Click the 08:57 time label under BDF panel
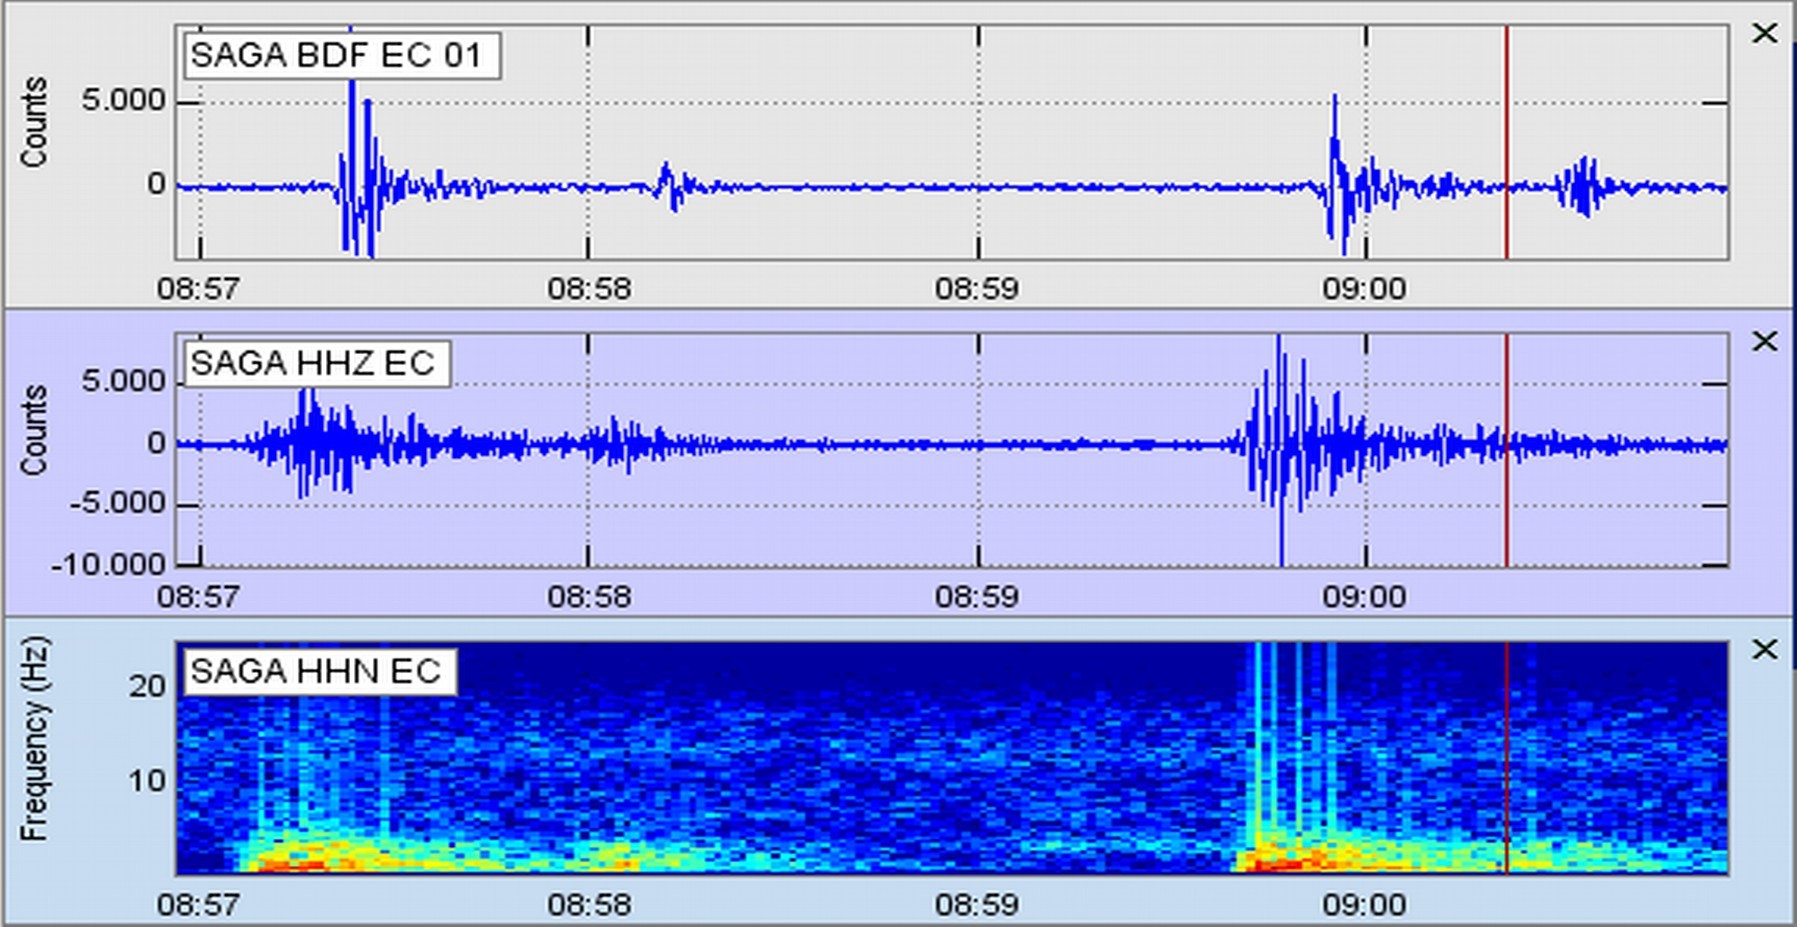1797x927 pixels. pyautogui.click(x=198, y=289)
